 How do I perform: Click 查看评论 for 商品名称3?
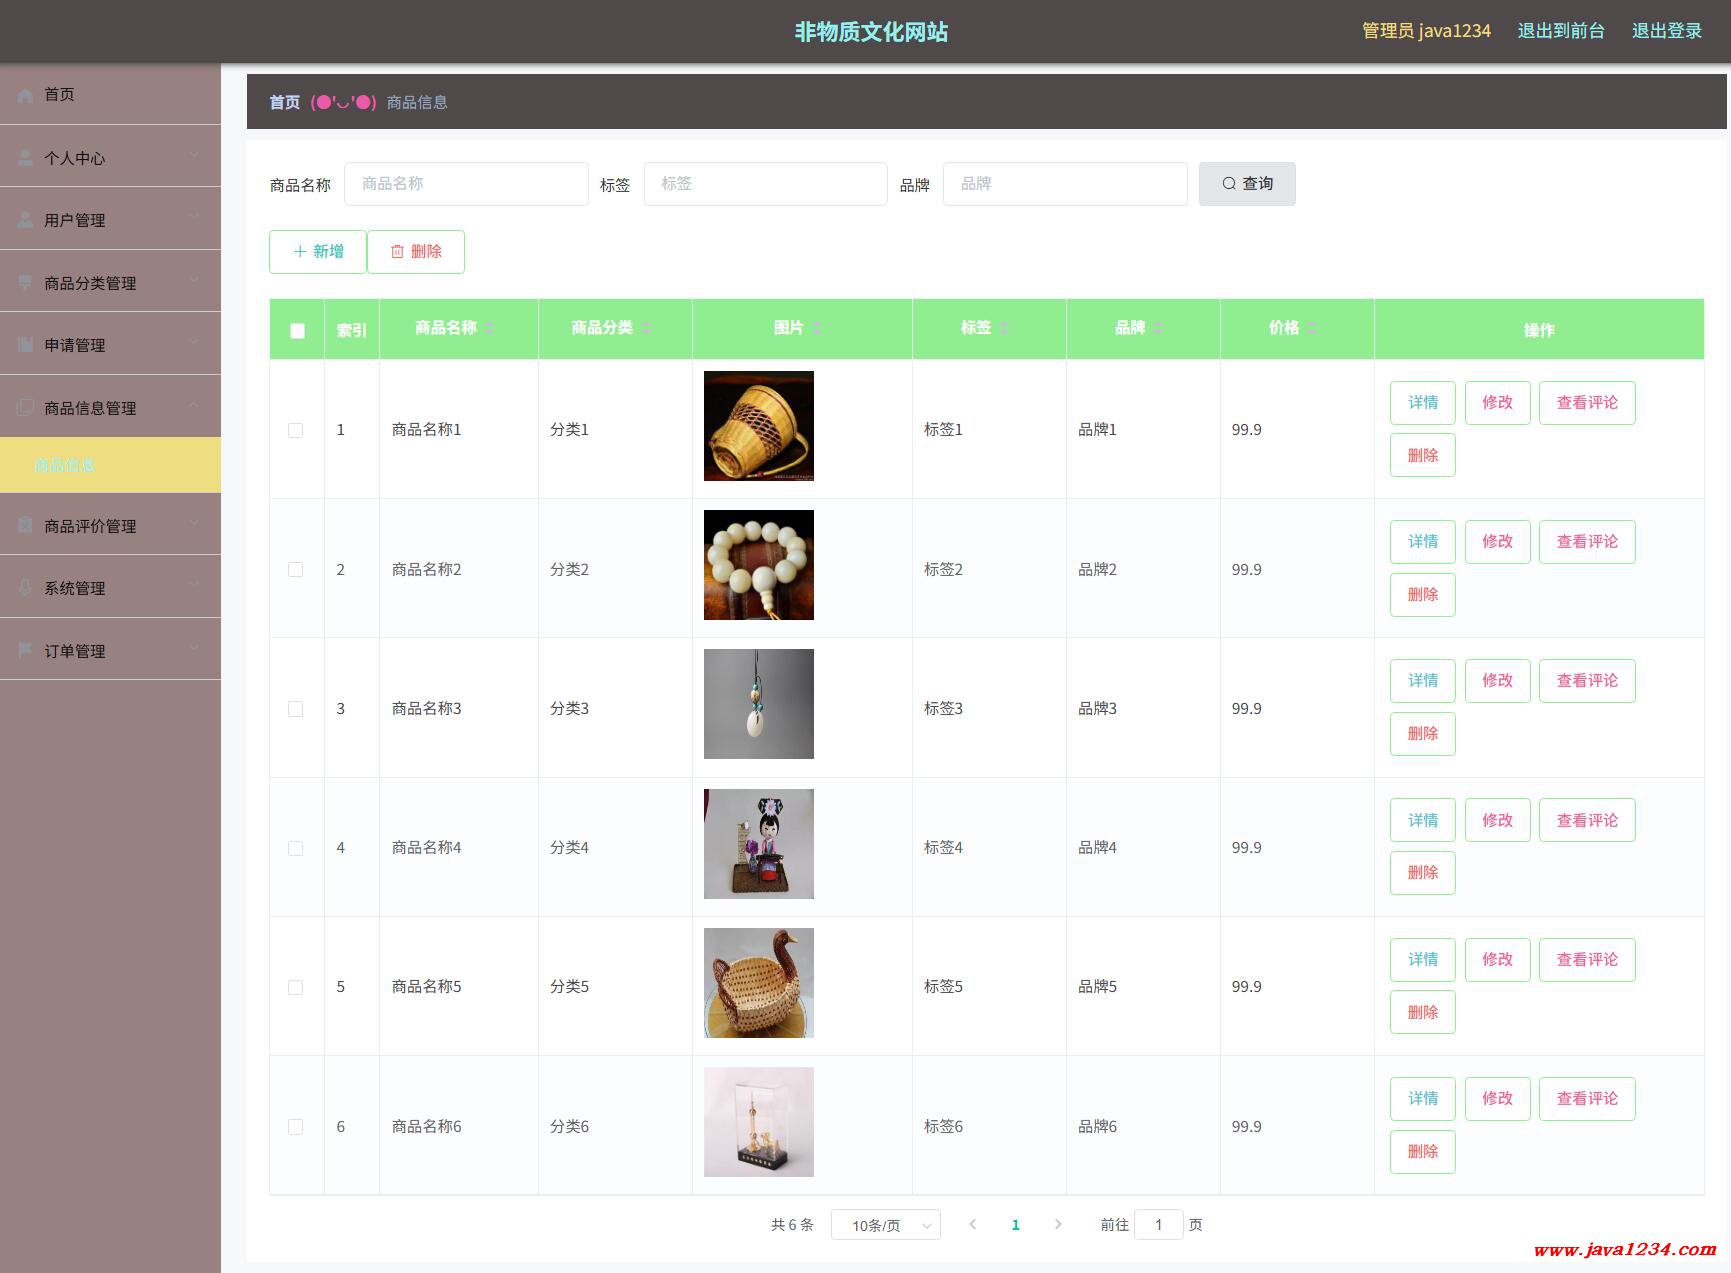pyautogui.click(x=1586, y=681)
